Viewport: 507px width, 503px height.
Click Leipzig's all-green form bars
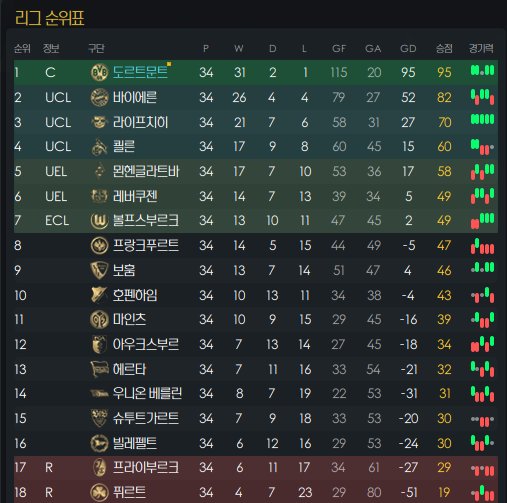point(482,119)
